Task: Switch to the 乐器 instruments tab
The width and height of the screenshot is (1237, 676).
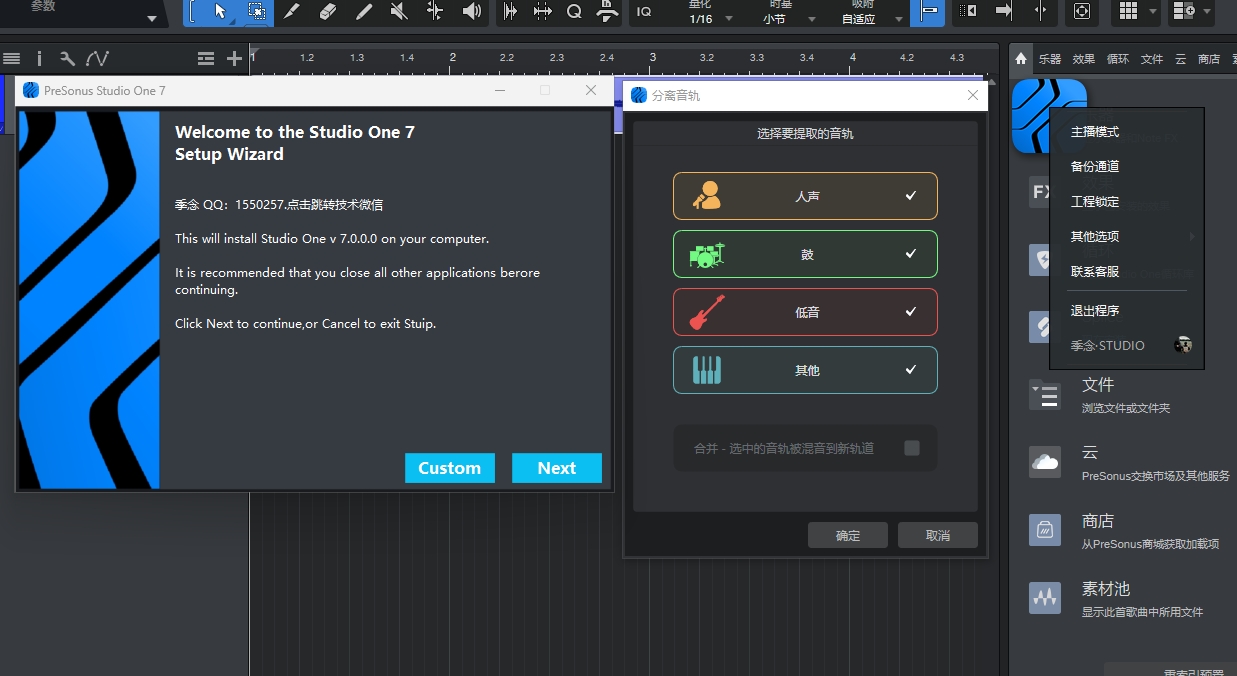Action: tap(1051, 59)
